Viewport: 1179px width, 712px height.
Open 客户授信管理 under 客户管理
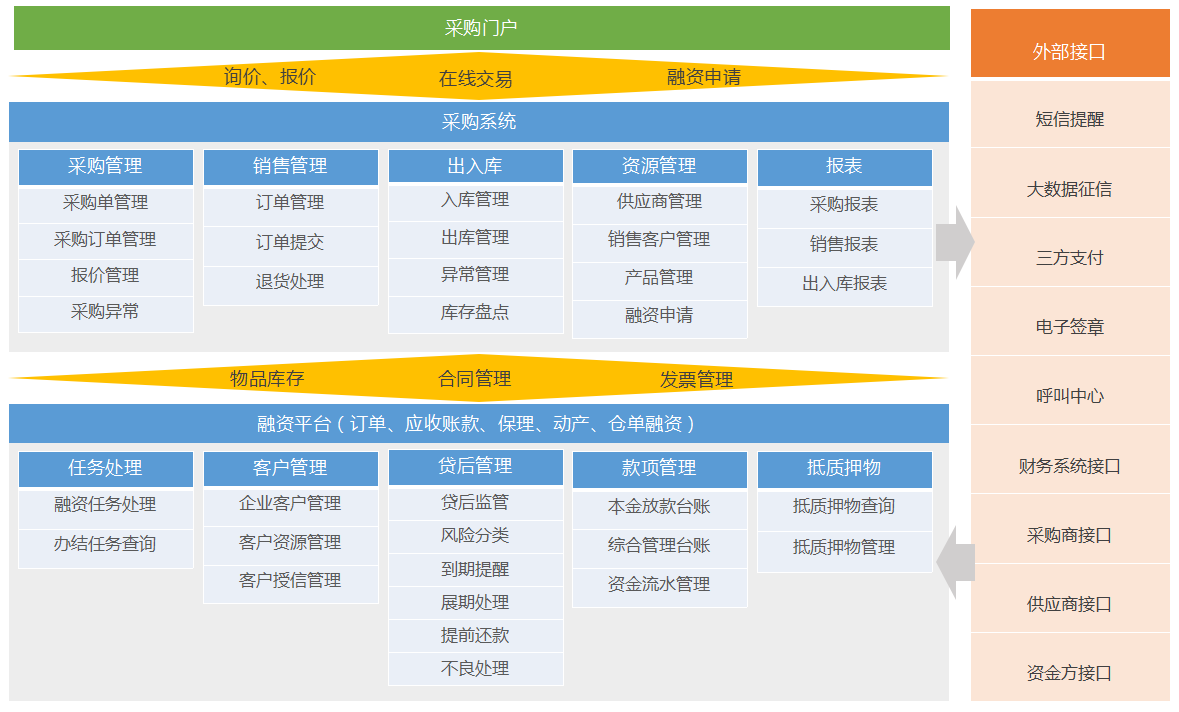[290, 581]
